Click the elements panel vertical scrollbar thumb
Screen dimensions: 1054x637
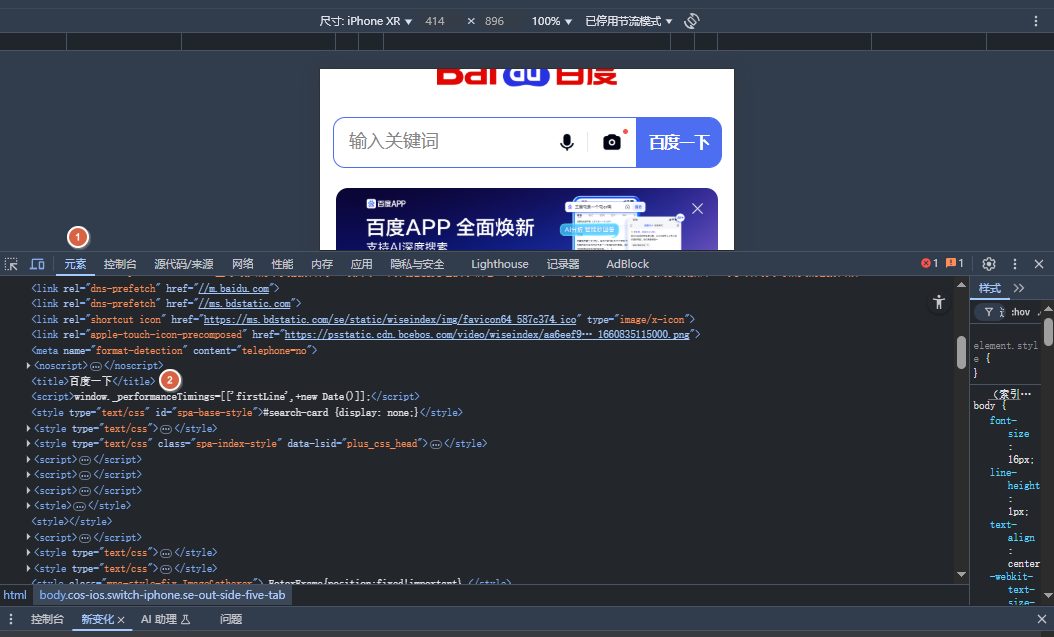tap(961, 351)
